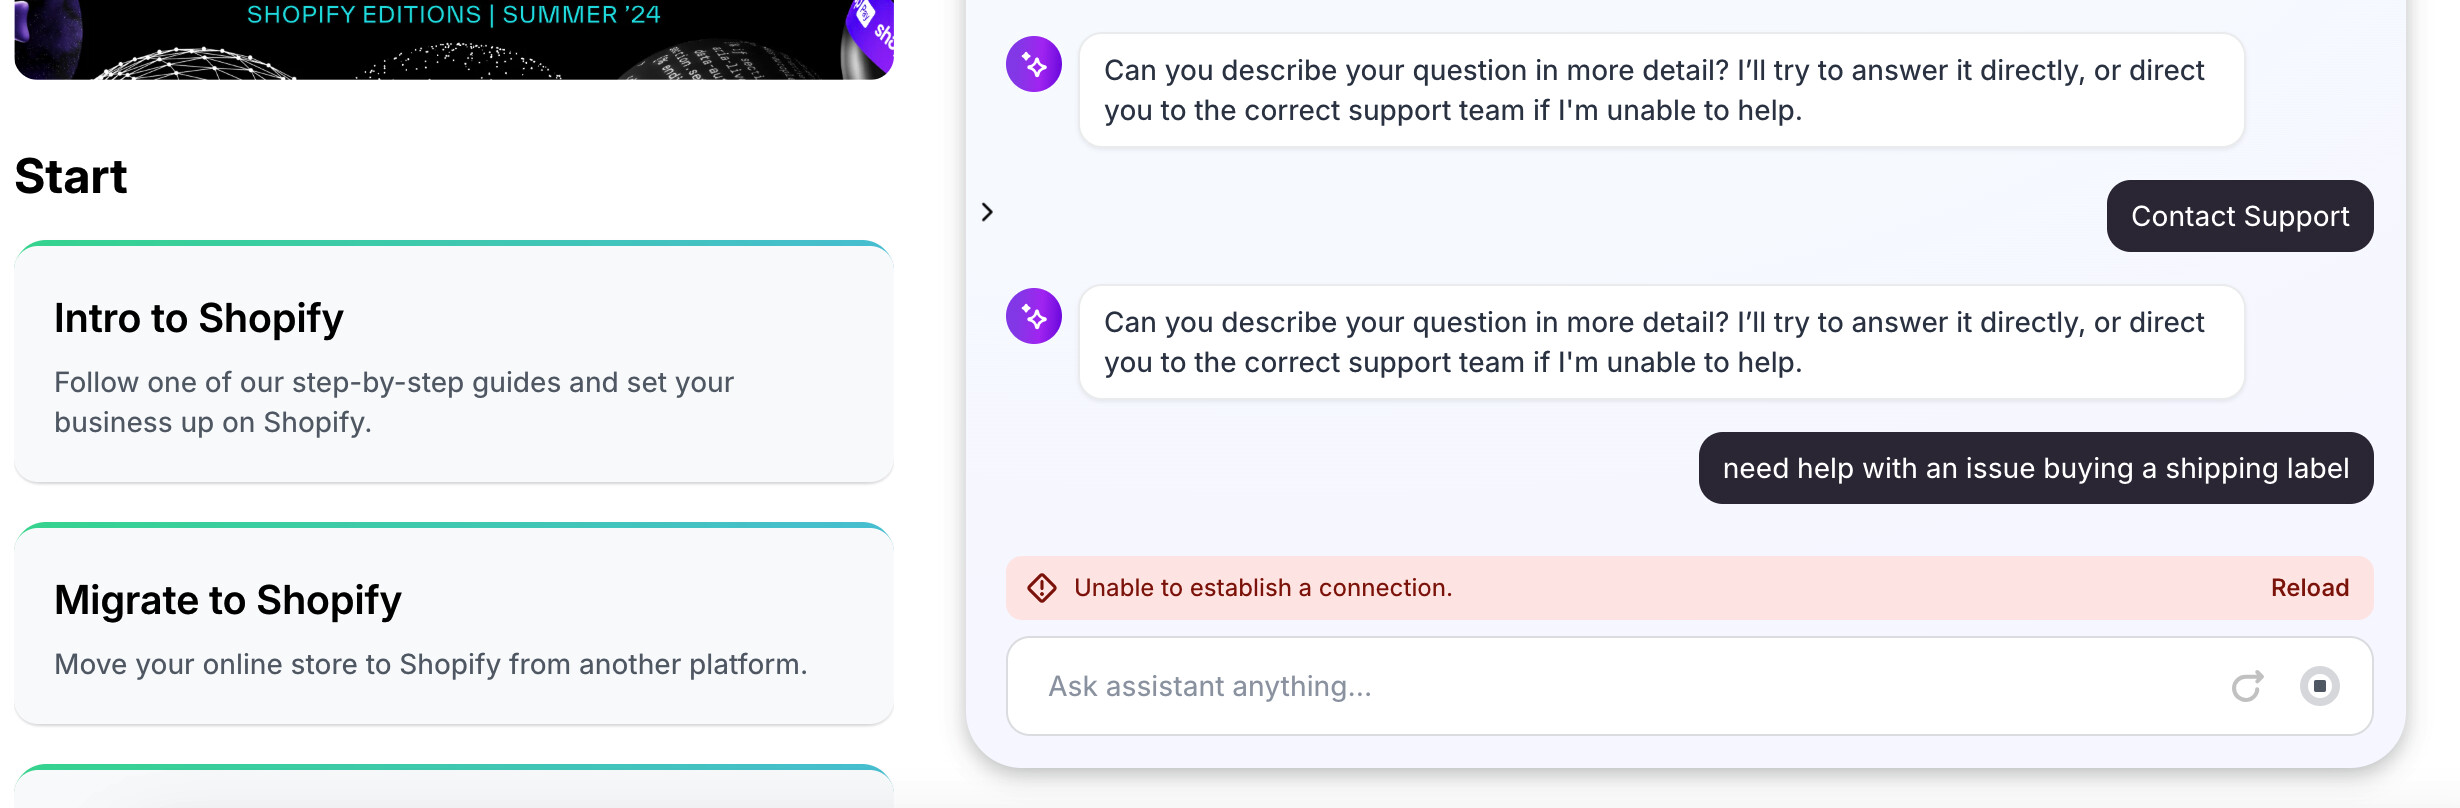Click the circular retry arrow icon in chat input
This screenshot has height=808, width=2460.
(2247, 686)
